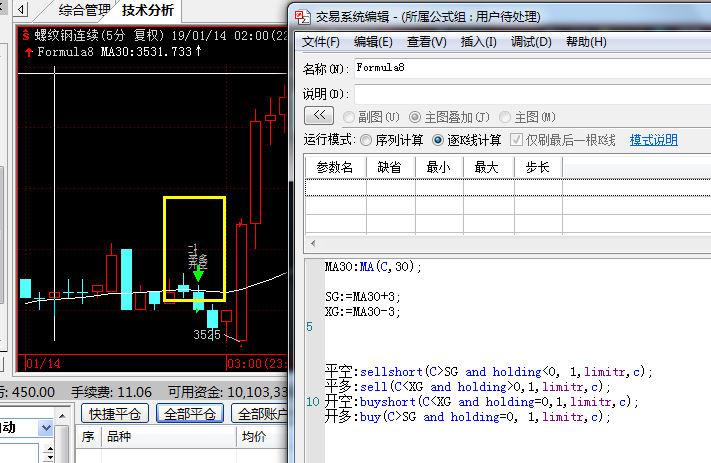711x463 pixels.
Task: Switch to the 综合管理 tab
Action: point(84,10)
